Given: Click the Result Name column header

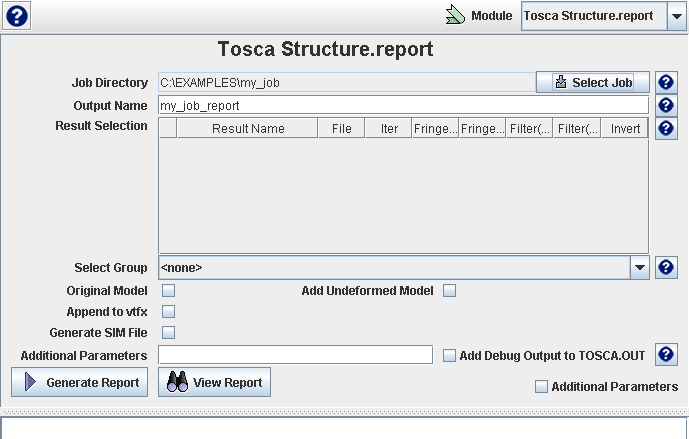Looking at the screenshot, I should tap(248, 128).
